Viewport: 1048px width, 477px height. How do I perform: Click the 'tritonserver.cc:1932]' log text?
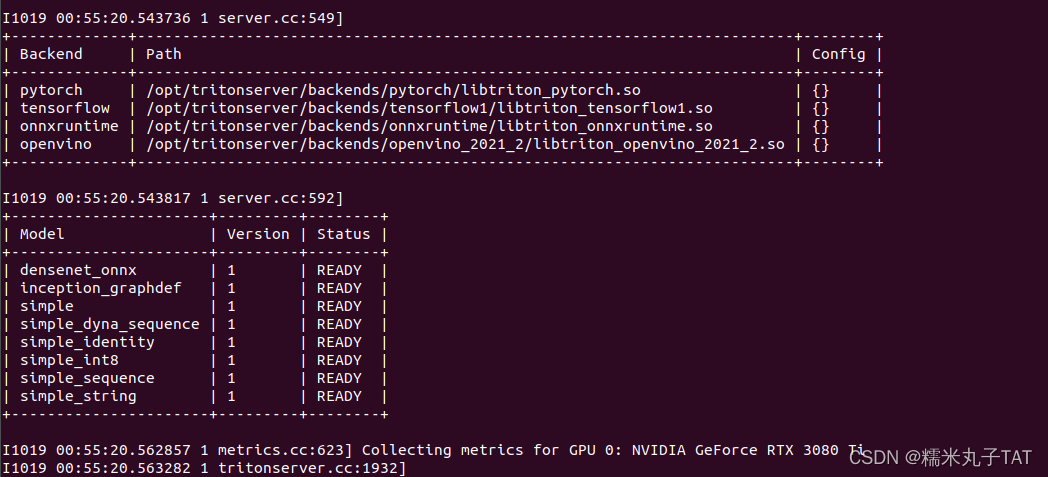point(312,468)
